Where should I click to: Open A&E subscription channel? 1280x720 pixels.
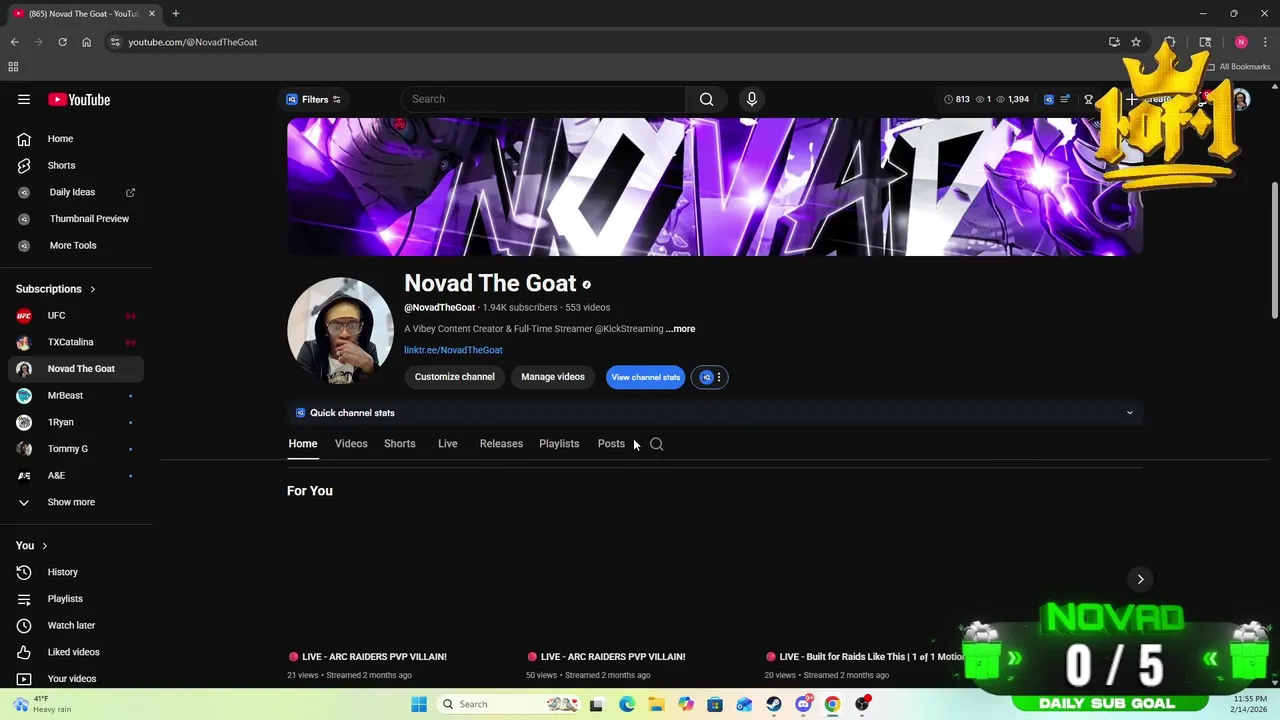76,475
